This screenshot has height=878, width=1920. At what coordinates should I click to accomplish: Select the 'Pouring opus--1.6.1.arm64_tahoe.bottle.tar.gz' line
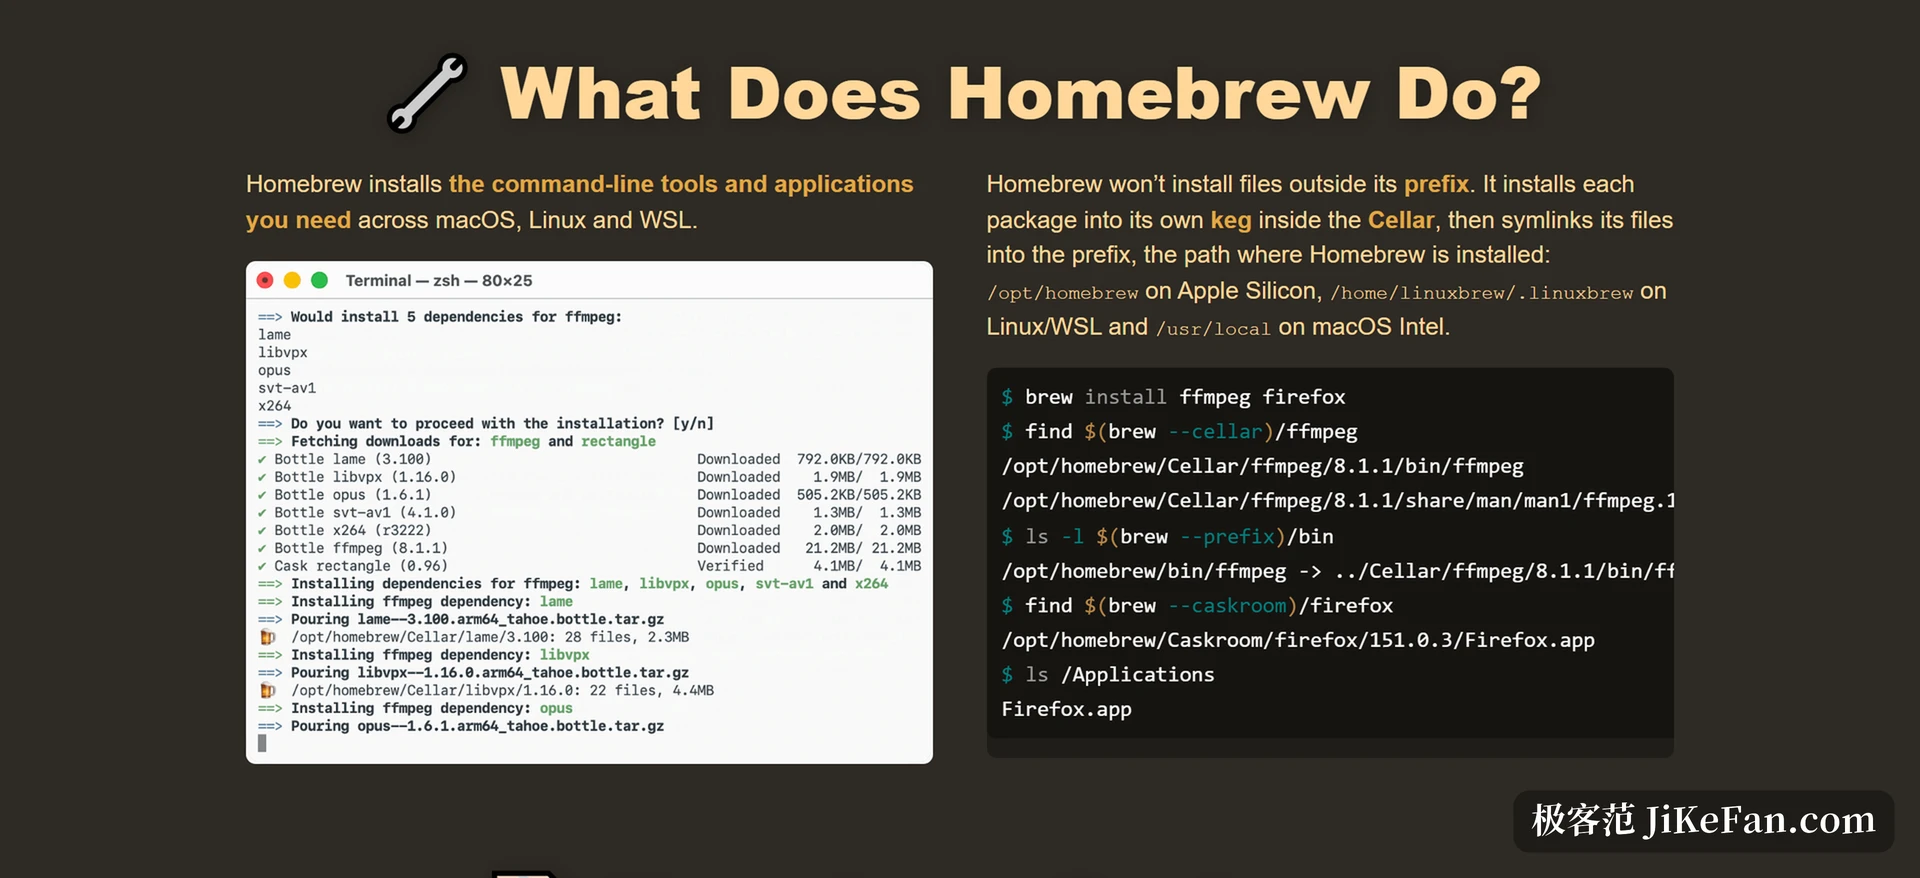coord(461,727)
